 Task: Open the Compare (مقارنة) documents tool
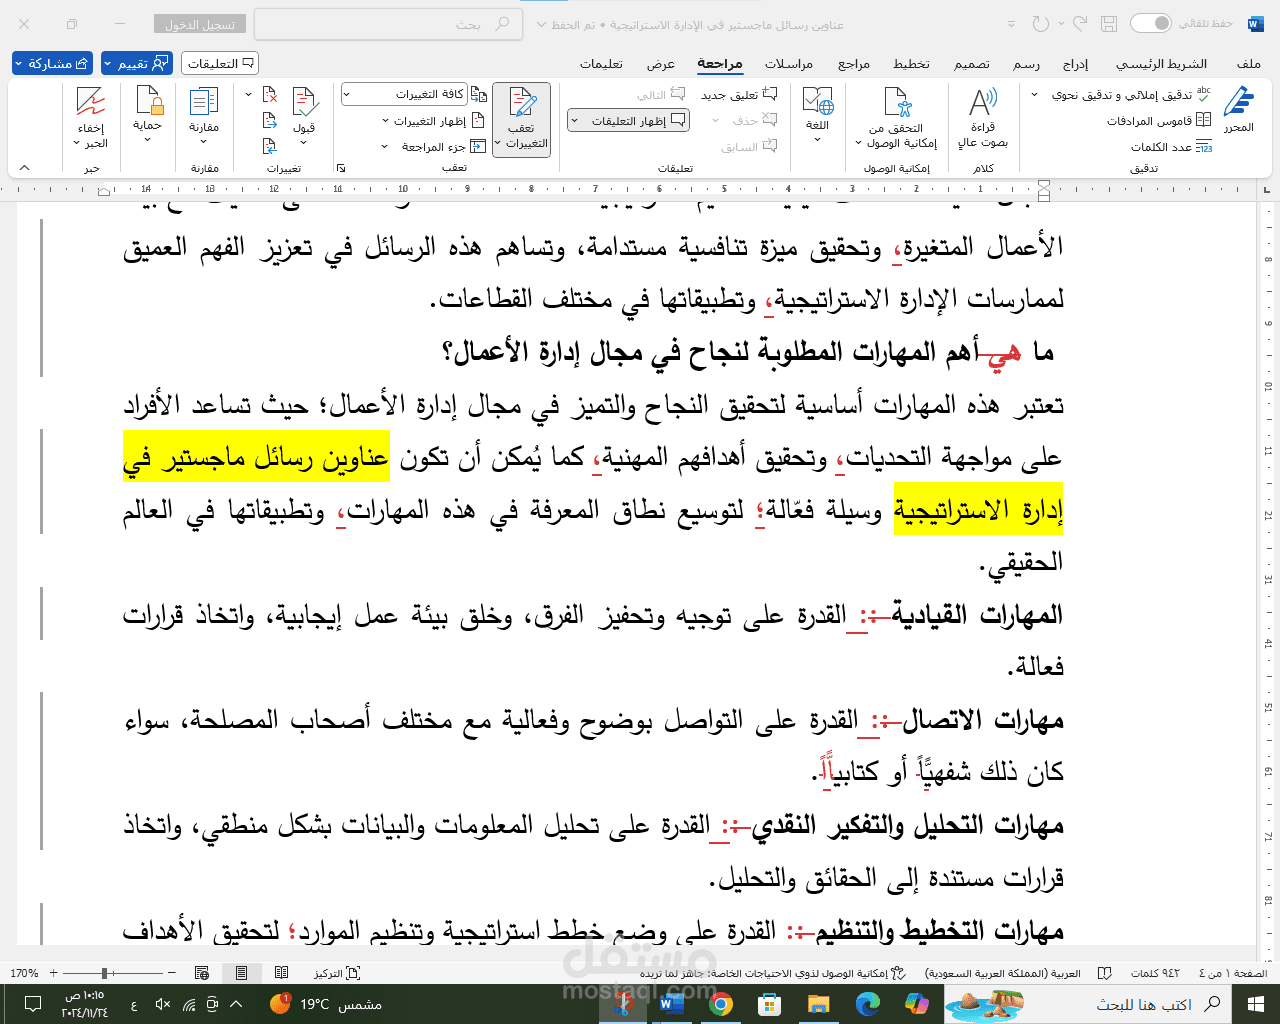point(204,115)
